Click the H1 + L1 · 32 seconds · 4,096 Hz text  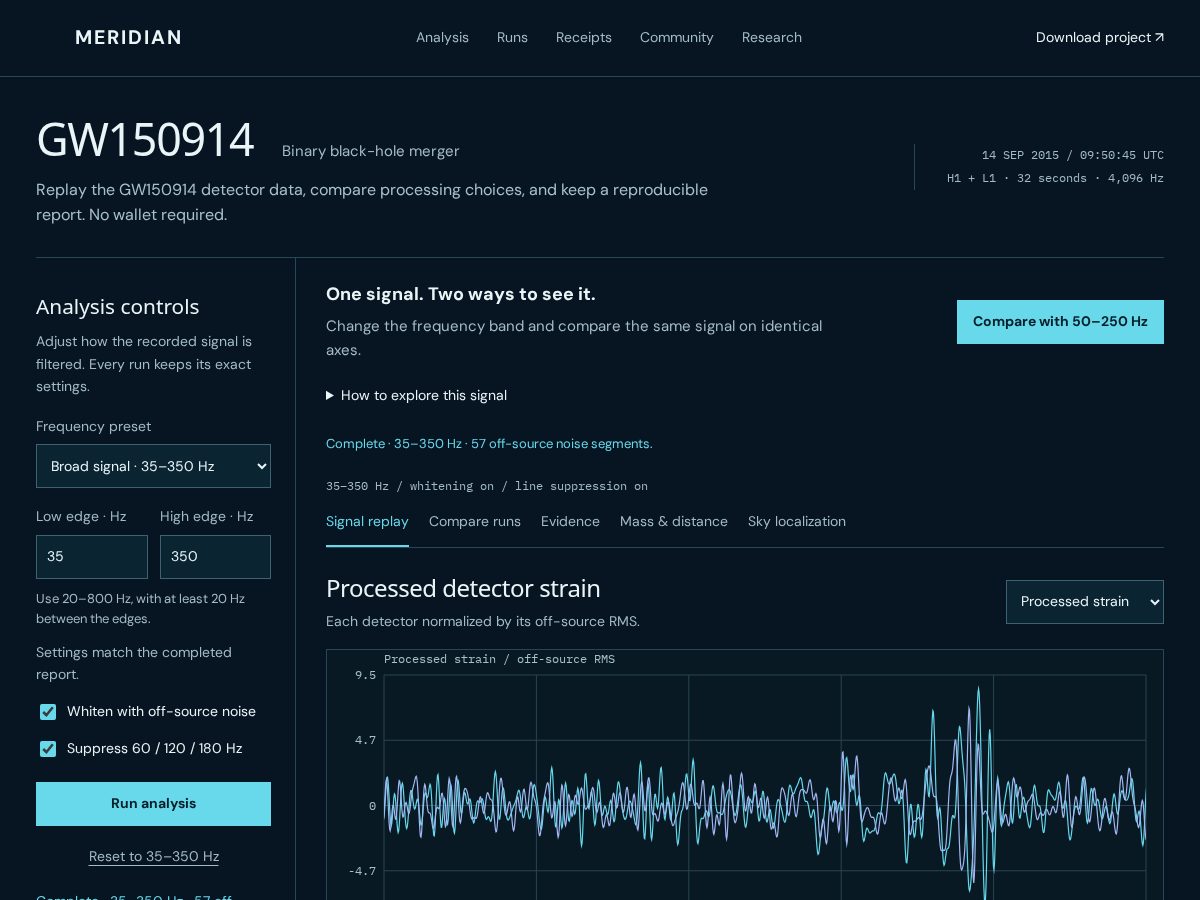pyautogui.click(x=1055, y=178)
